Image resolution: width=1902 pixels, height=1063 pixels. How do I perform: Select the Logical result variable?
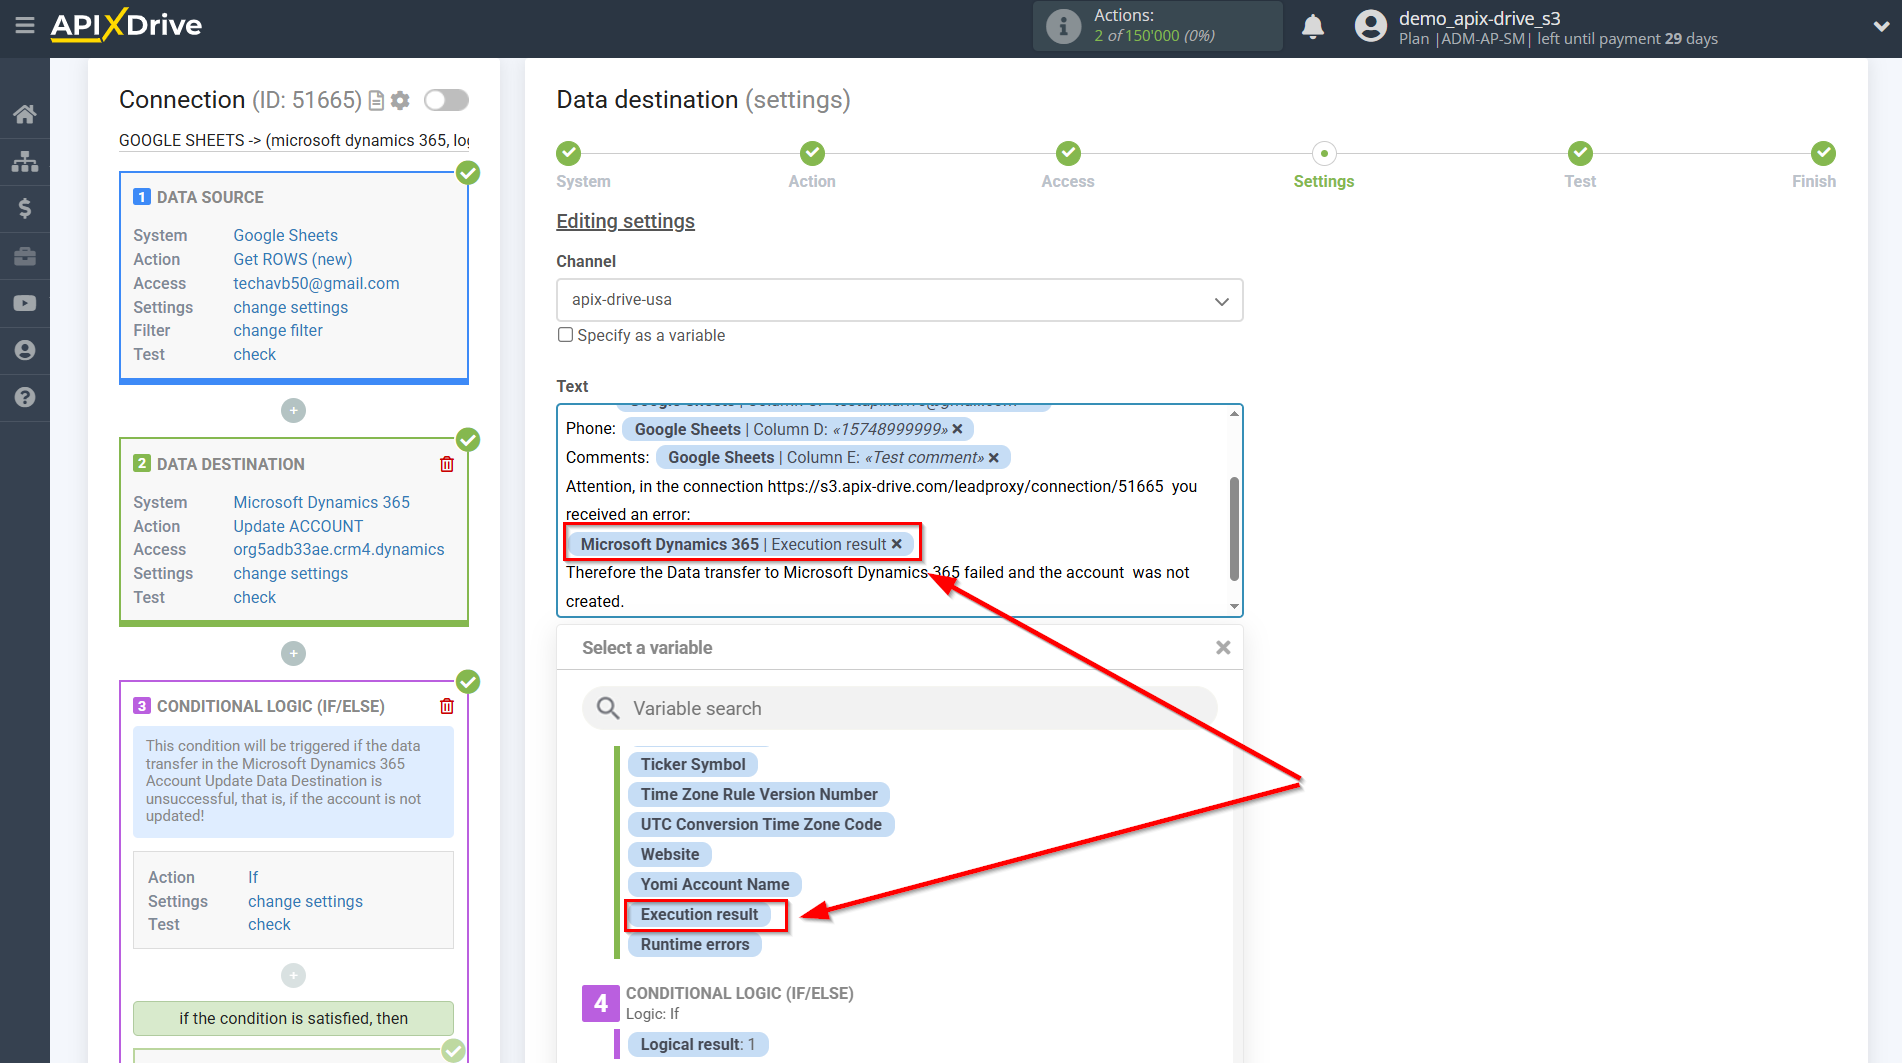point(698,1044)
